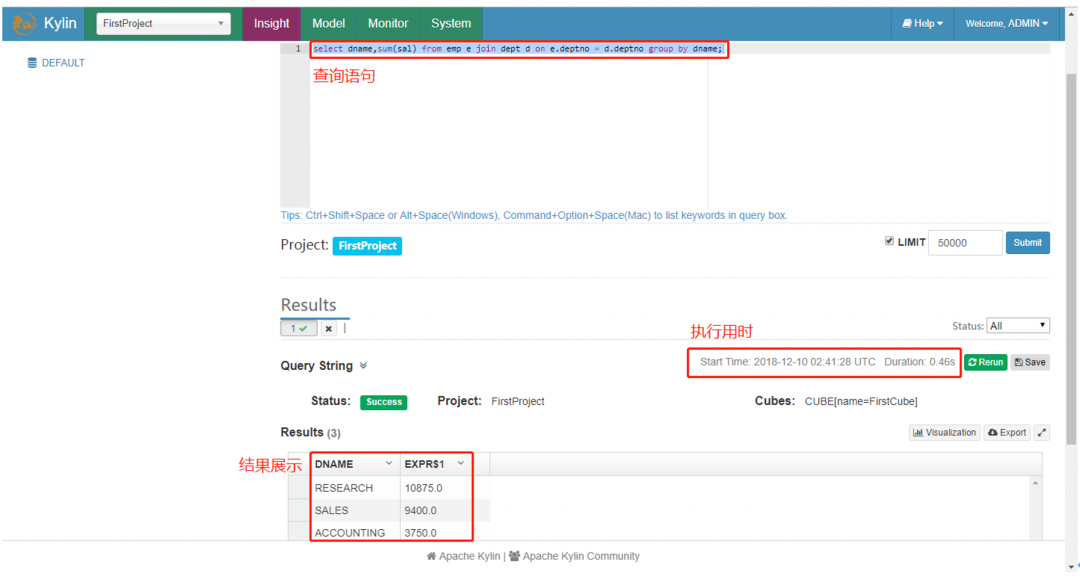Click the Apache Kylin Community people icon
The height and width of the screenshot is (581, 1080).
click(515, 556)
